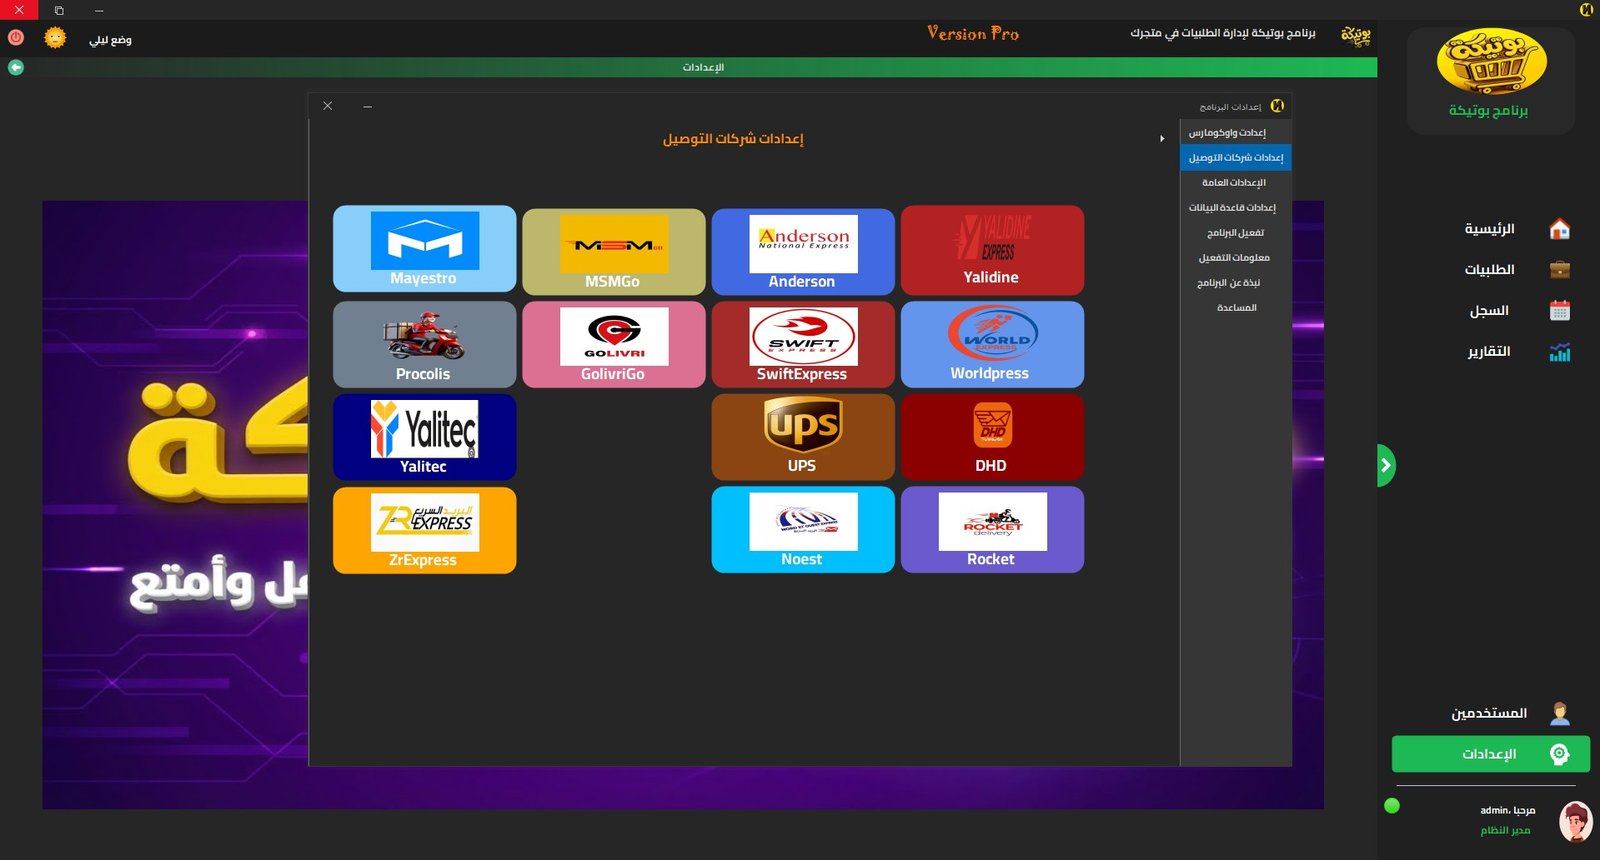Select the UPS delivery tile
This screenshot has width=1600, height=860.
point(802,437)
